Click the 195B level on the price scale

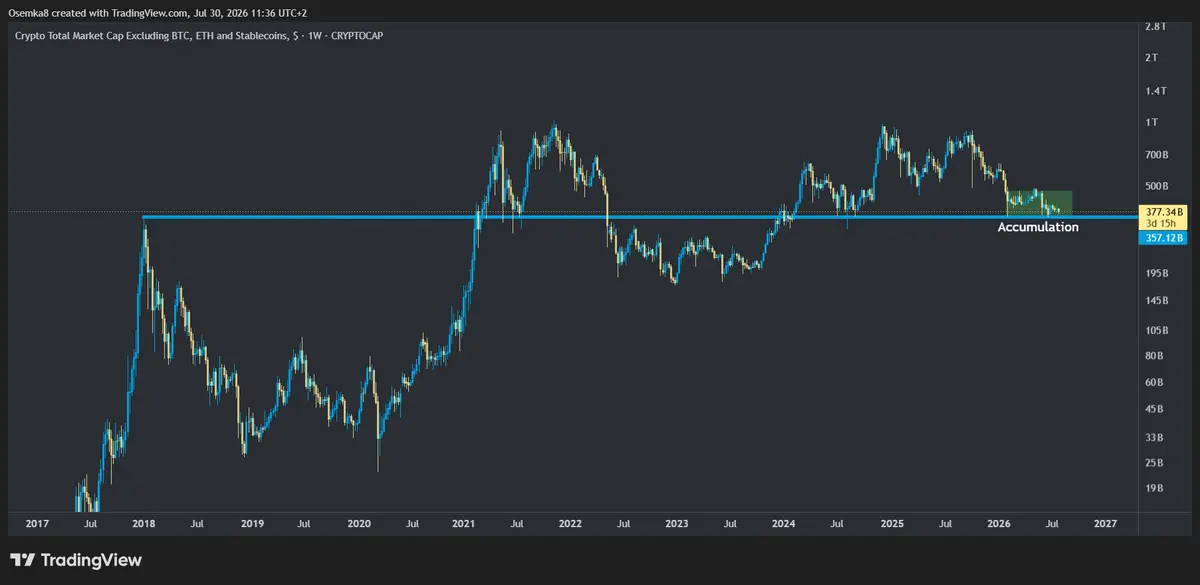(1158, 273)
